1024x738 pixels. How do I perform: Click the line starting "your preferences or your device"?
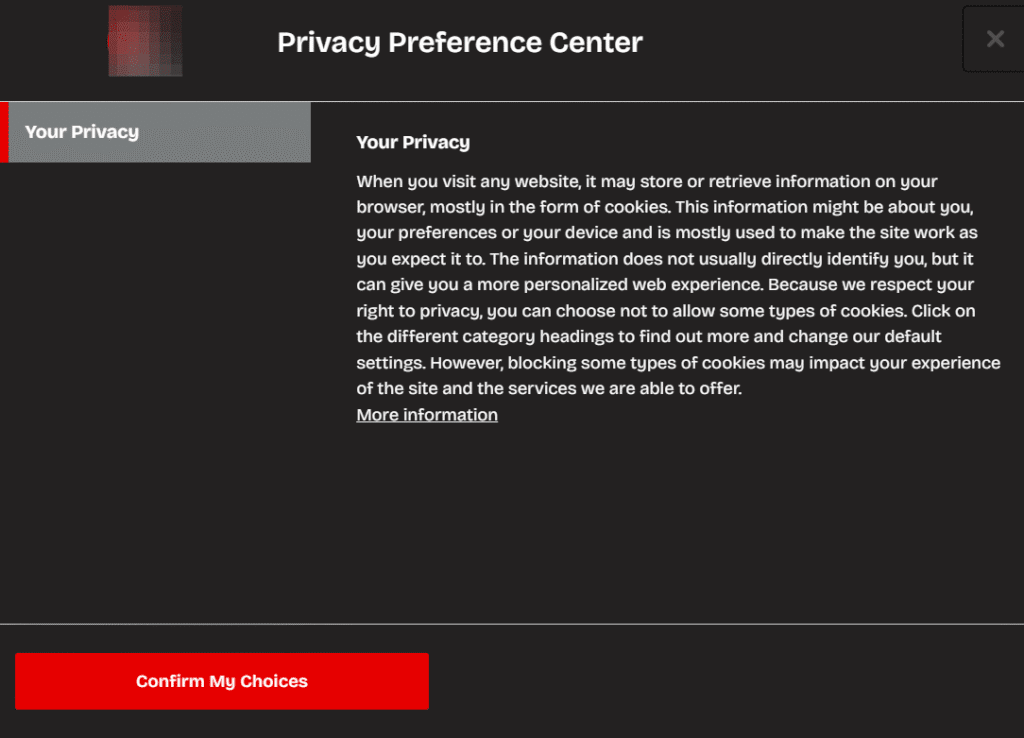pos(666,233)
